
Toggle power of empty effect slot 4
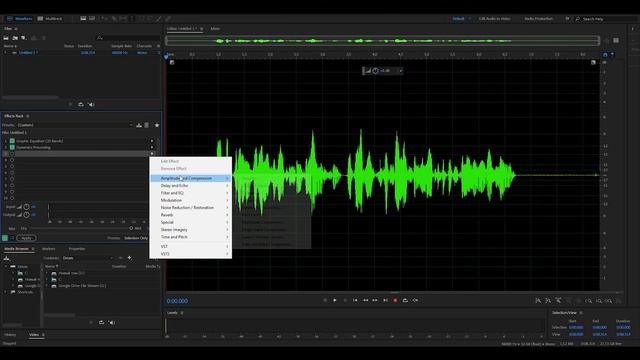click(12, 160)
